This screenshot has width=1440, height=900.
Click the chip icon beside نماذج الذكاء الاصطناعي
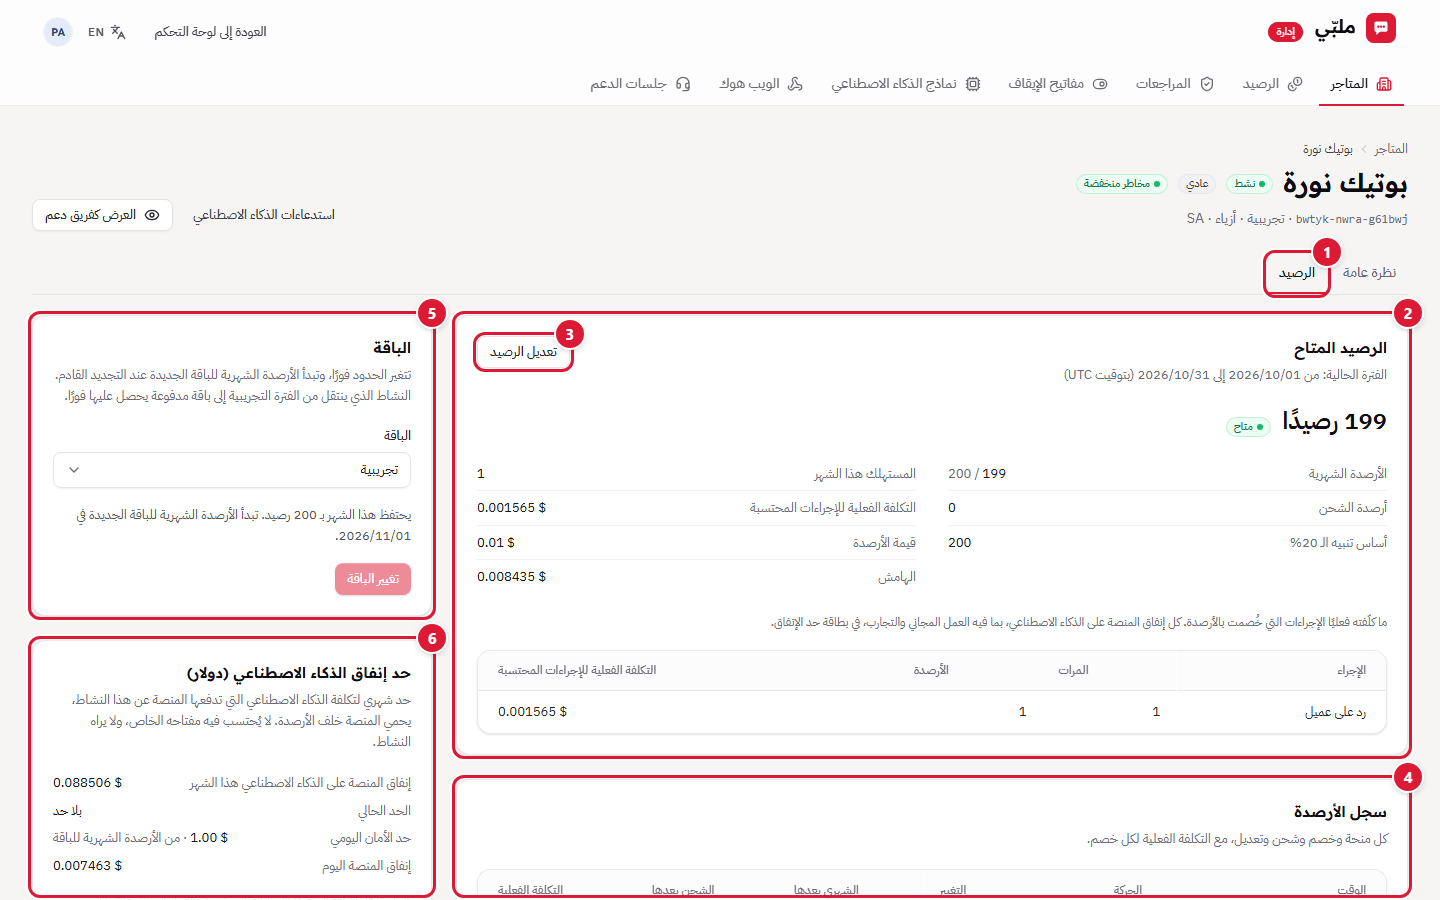pos(973,84)
